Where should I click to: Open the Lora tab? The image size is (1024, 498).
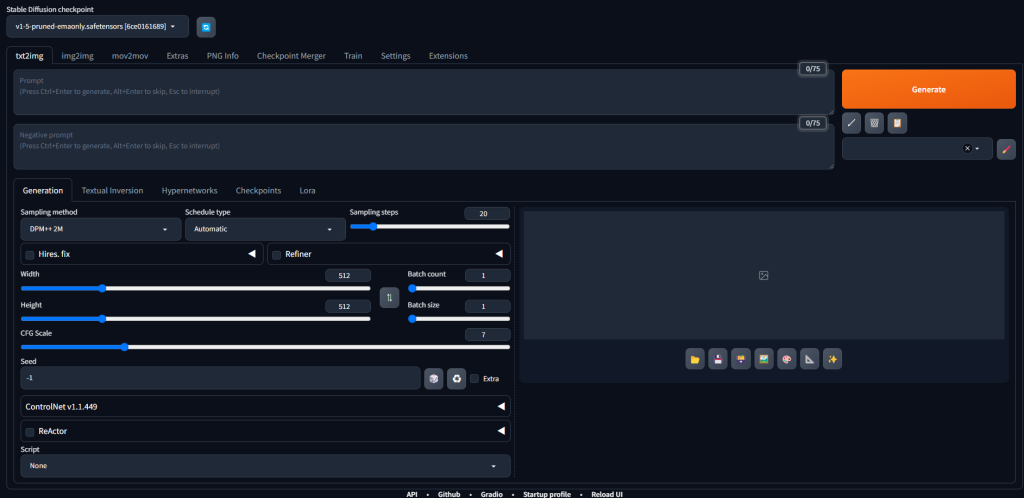pyautogui.click(x=307, y=190)
